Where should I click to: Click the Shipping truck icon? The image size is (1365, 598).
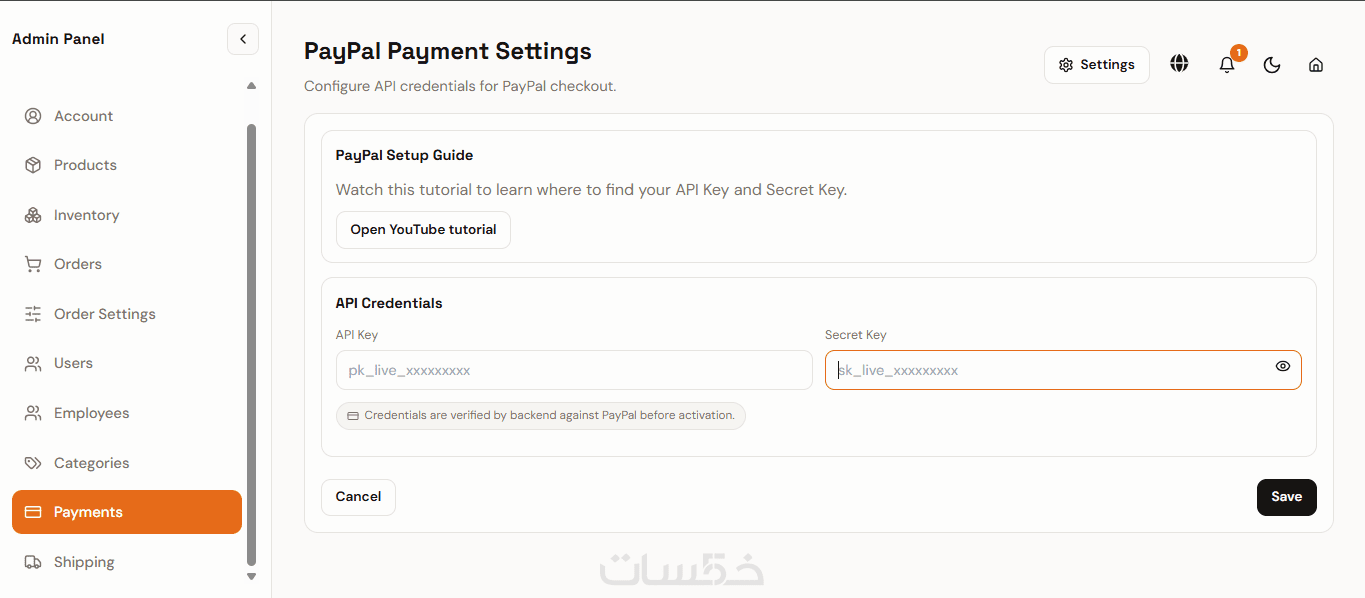pyautogui.click(x=33, y=562)
